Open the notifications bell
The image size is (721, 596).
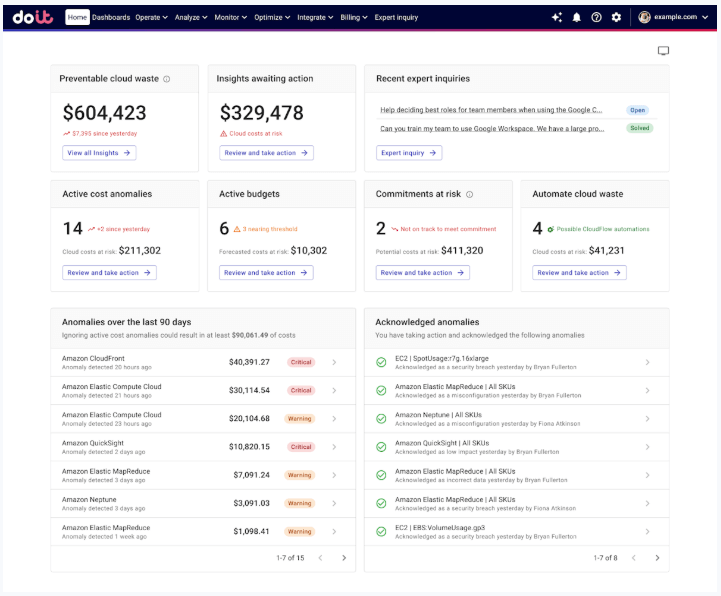577,17
